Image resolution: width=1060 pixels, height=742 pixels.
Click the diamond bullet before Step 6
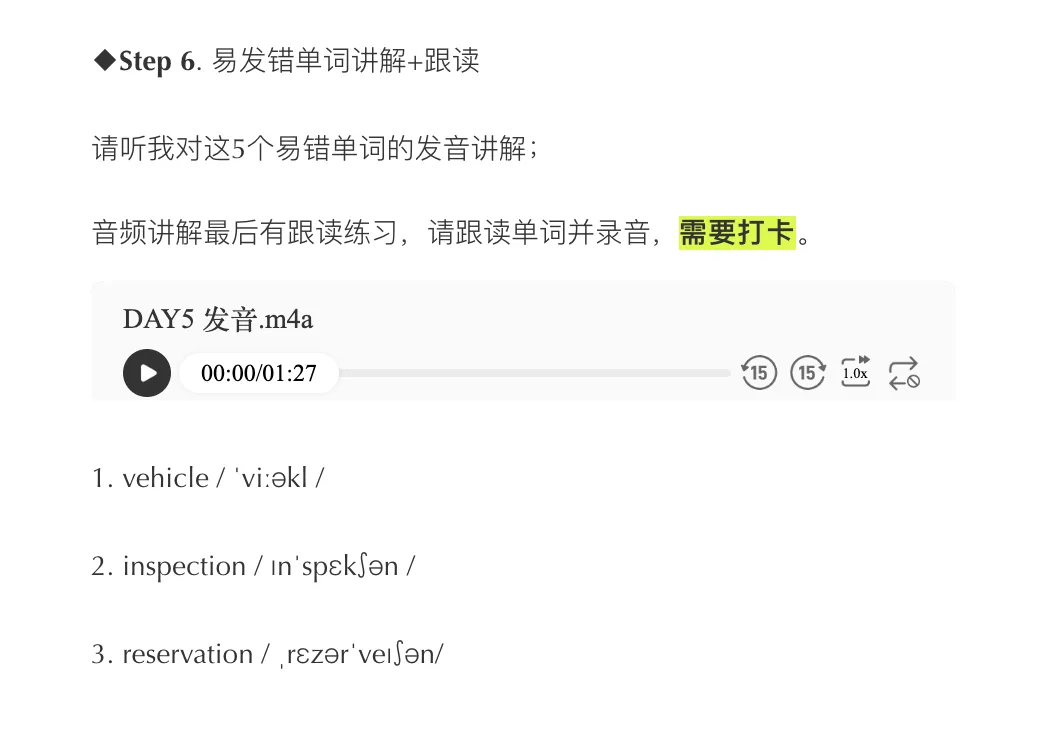click(105, 60)
